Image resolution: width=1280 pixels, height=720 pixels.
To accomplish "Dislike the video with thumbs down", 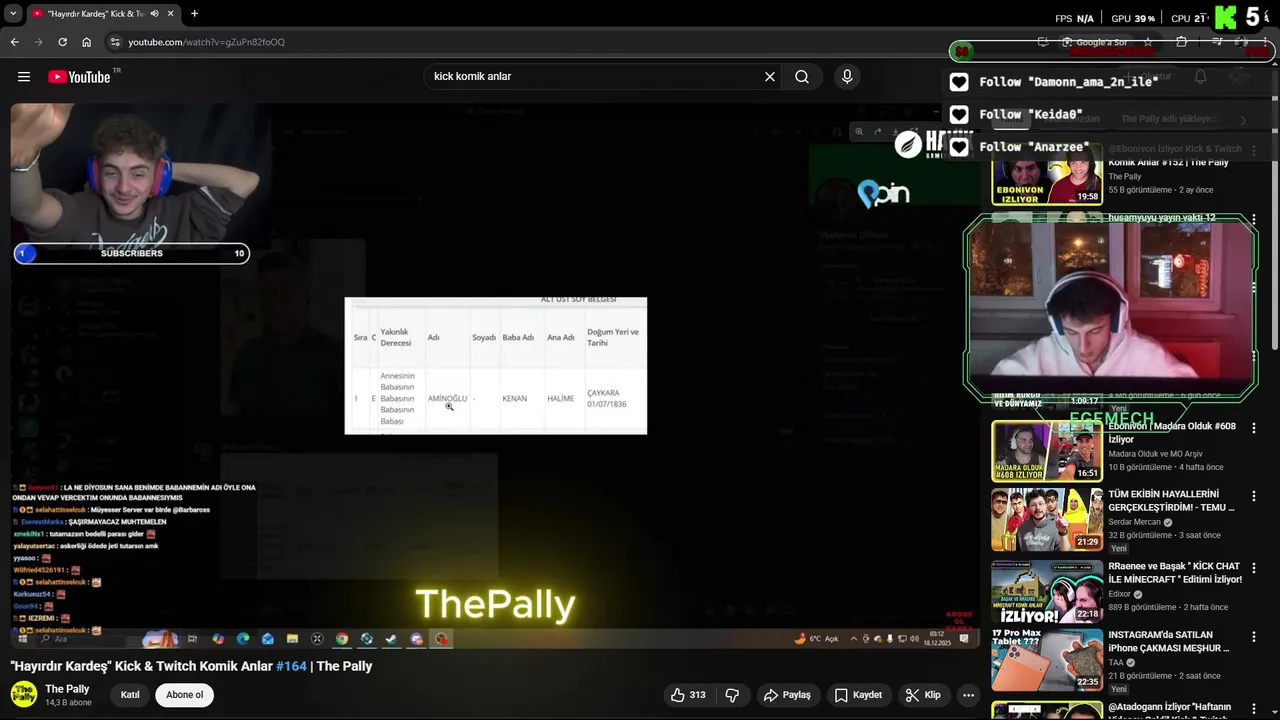I will (x=732, y=695).
